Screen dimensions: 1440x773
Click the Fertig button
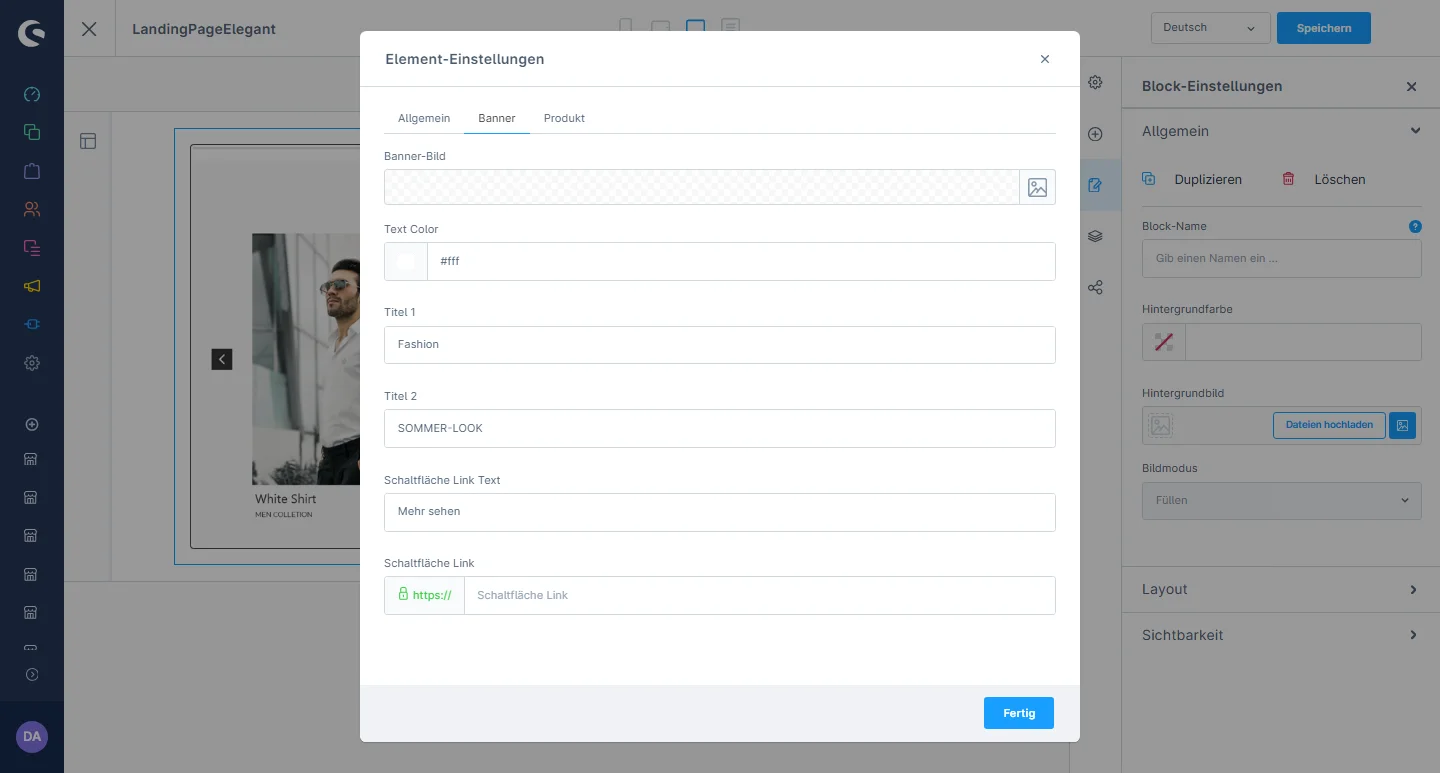coord(1018,713)
